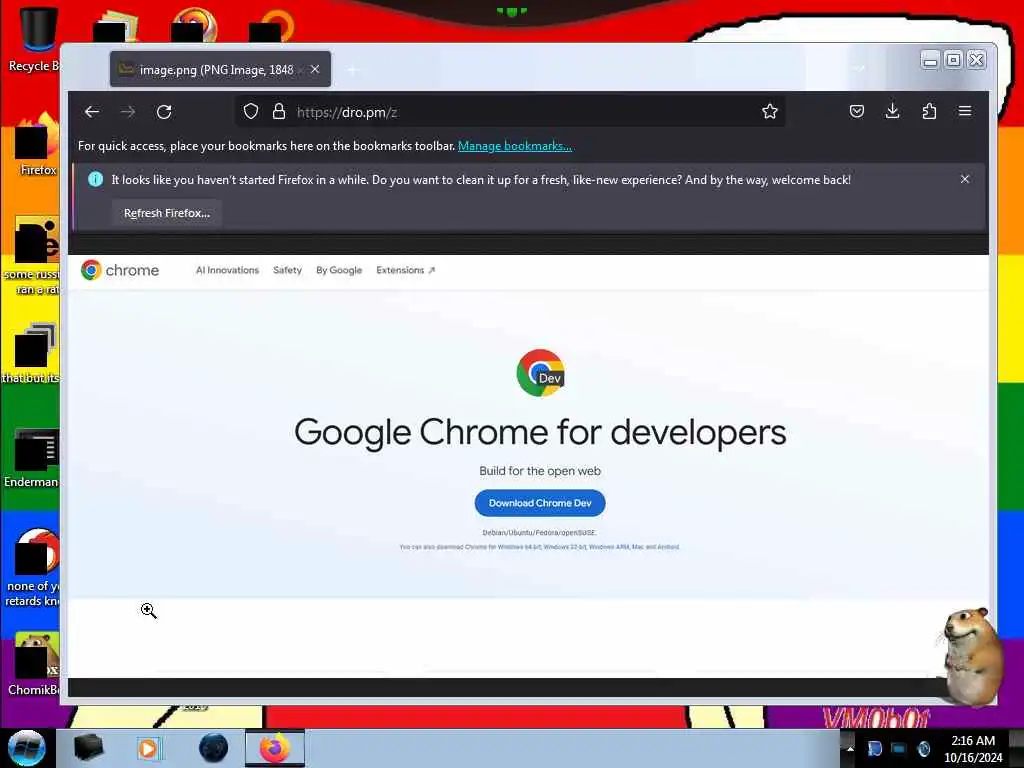The image size is (1024, 768).
Task: Click the dark globe taskbar icon
Action: pos(214,748)
